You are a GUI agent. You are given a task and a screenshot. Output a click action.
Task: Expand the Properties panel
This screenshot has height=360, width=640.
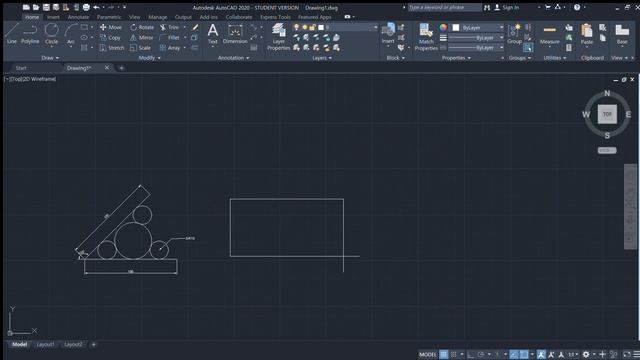pos(456,58)
